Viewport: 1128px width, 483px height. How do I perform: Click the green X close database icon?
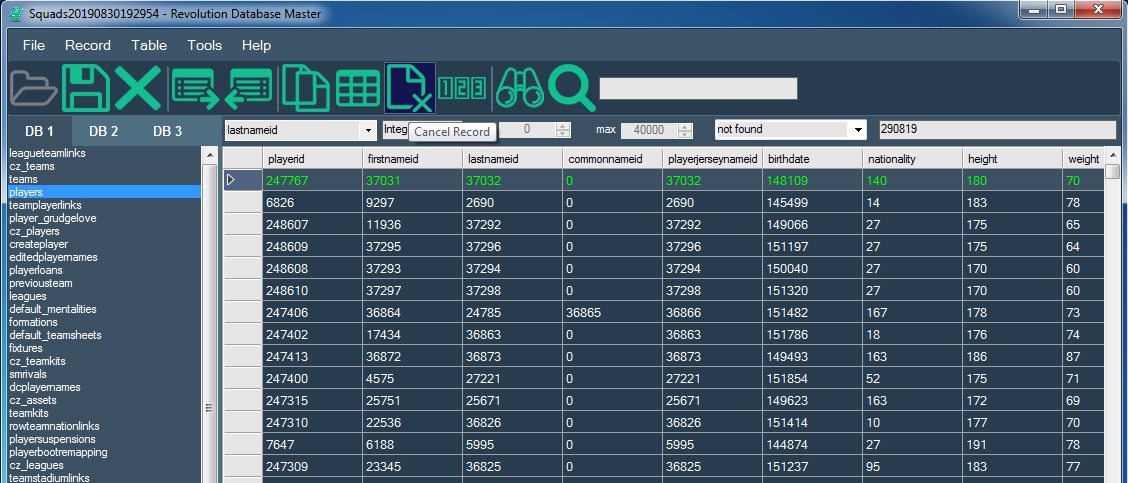click(x=137, y=88)
